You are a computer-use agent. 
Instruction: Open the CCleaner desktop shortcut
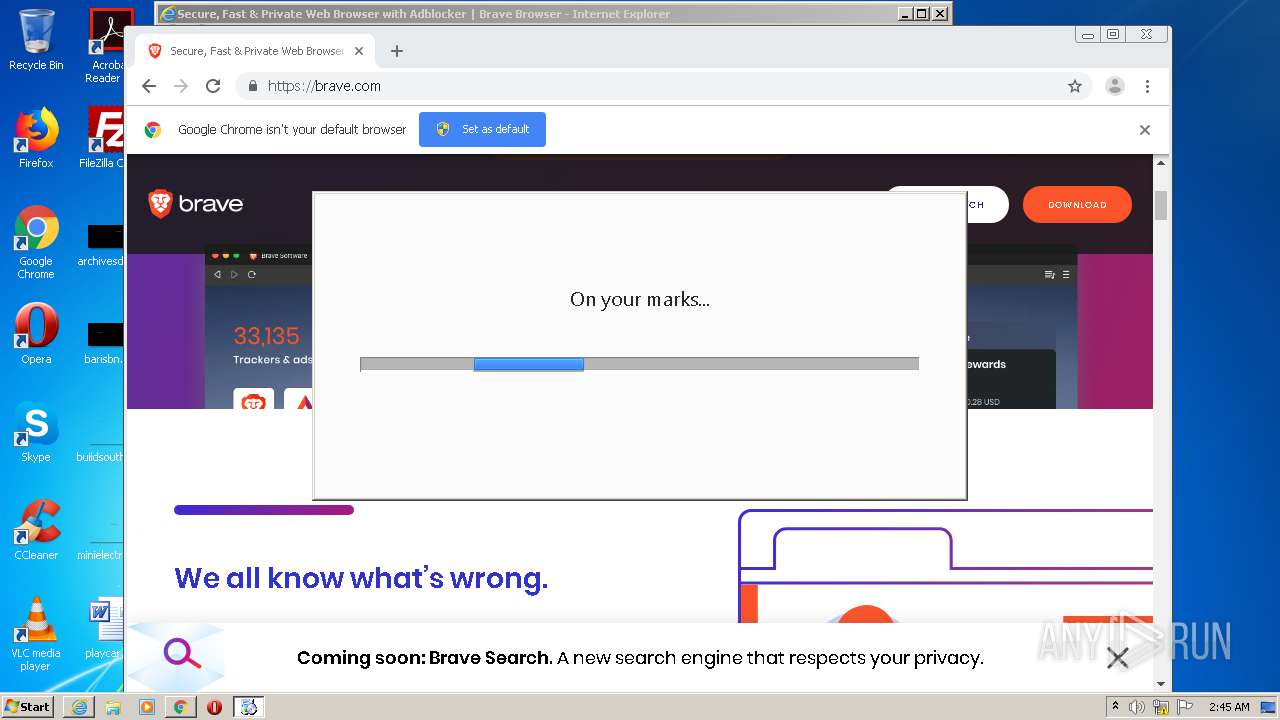(x=36, y=530)
